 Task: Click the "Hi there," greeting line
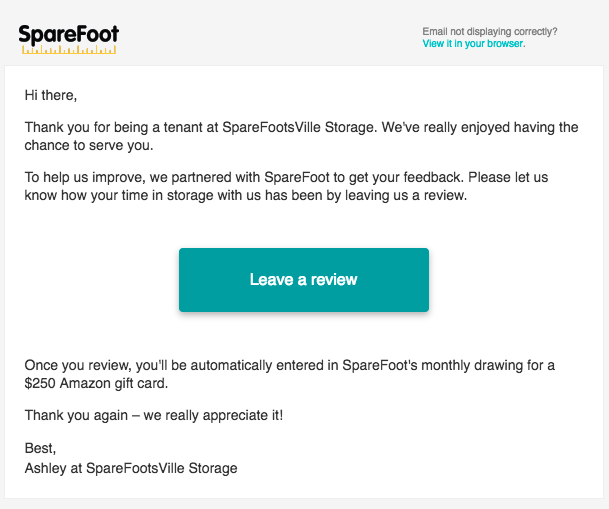(51, 95)
